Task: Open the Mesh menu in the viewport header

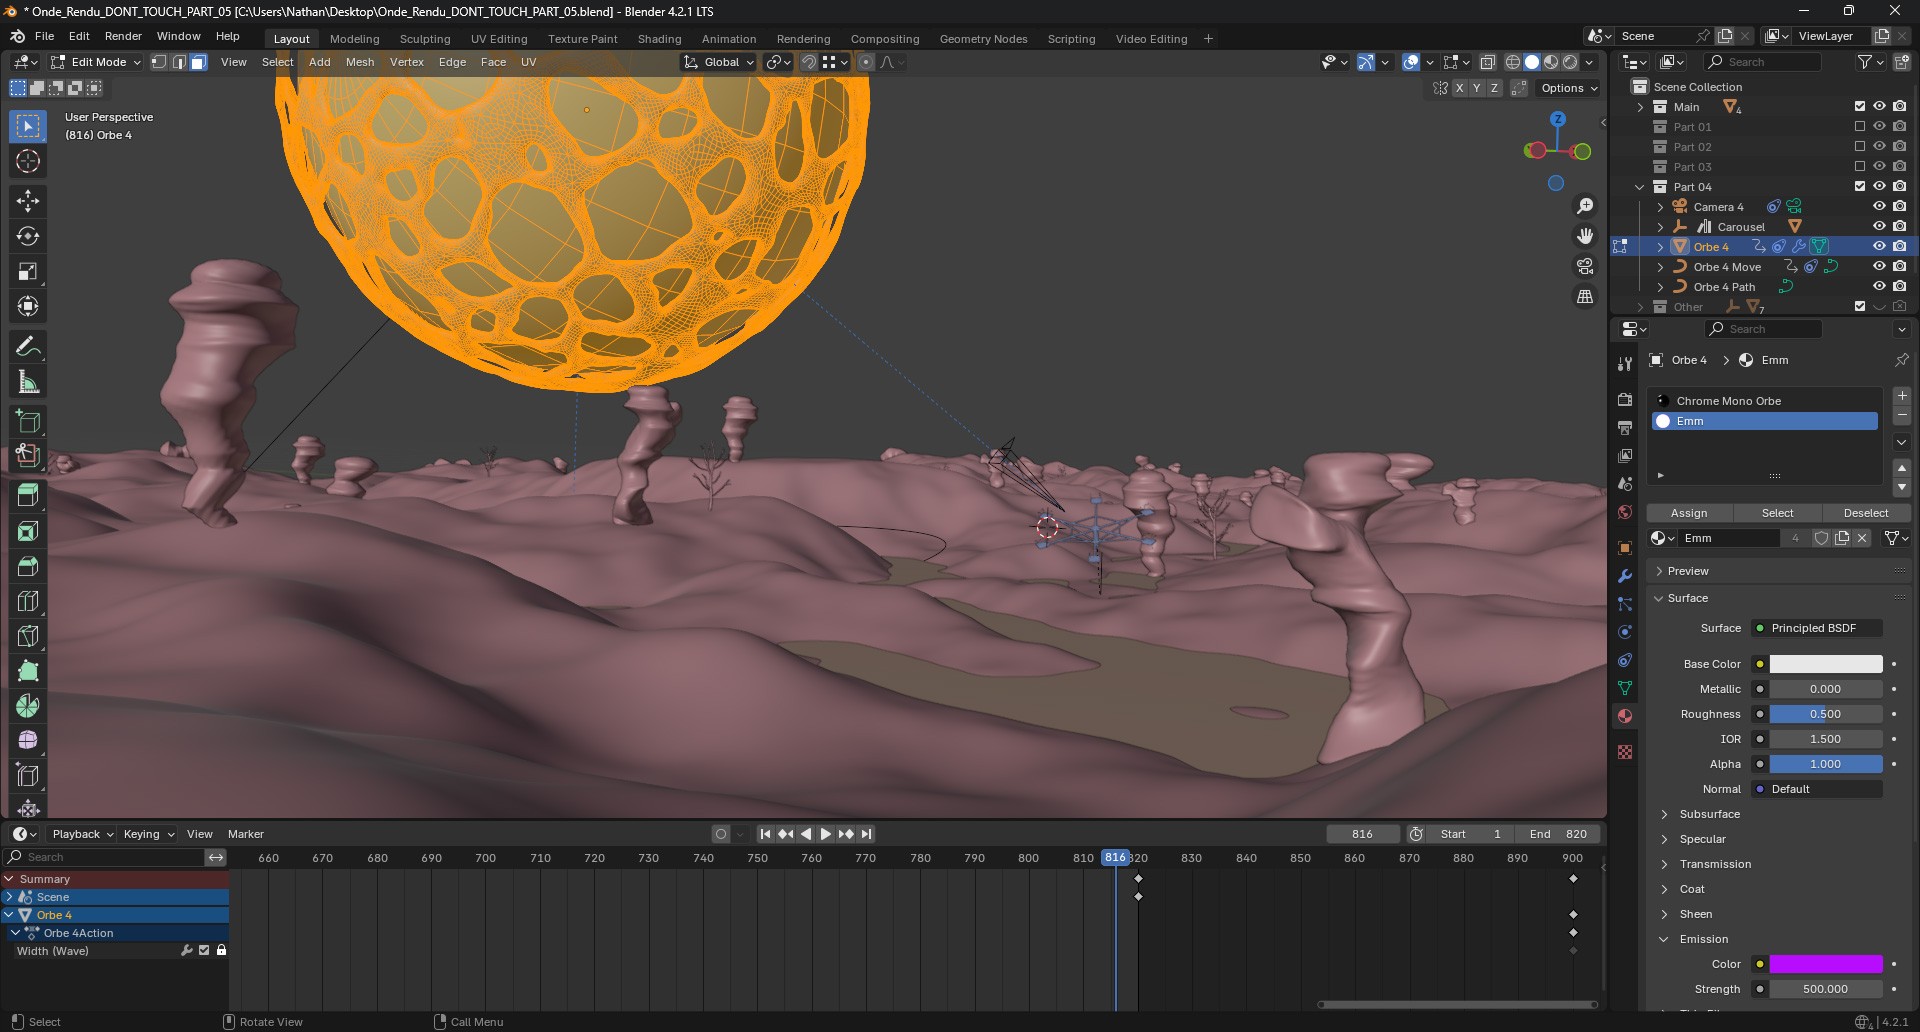Action: (360, 62)
